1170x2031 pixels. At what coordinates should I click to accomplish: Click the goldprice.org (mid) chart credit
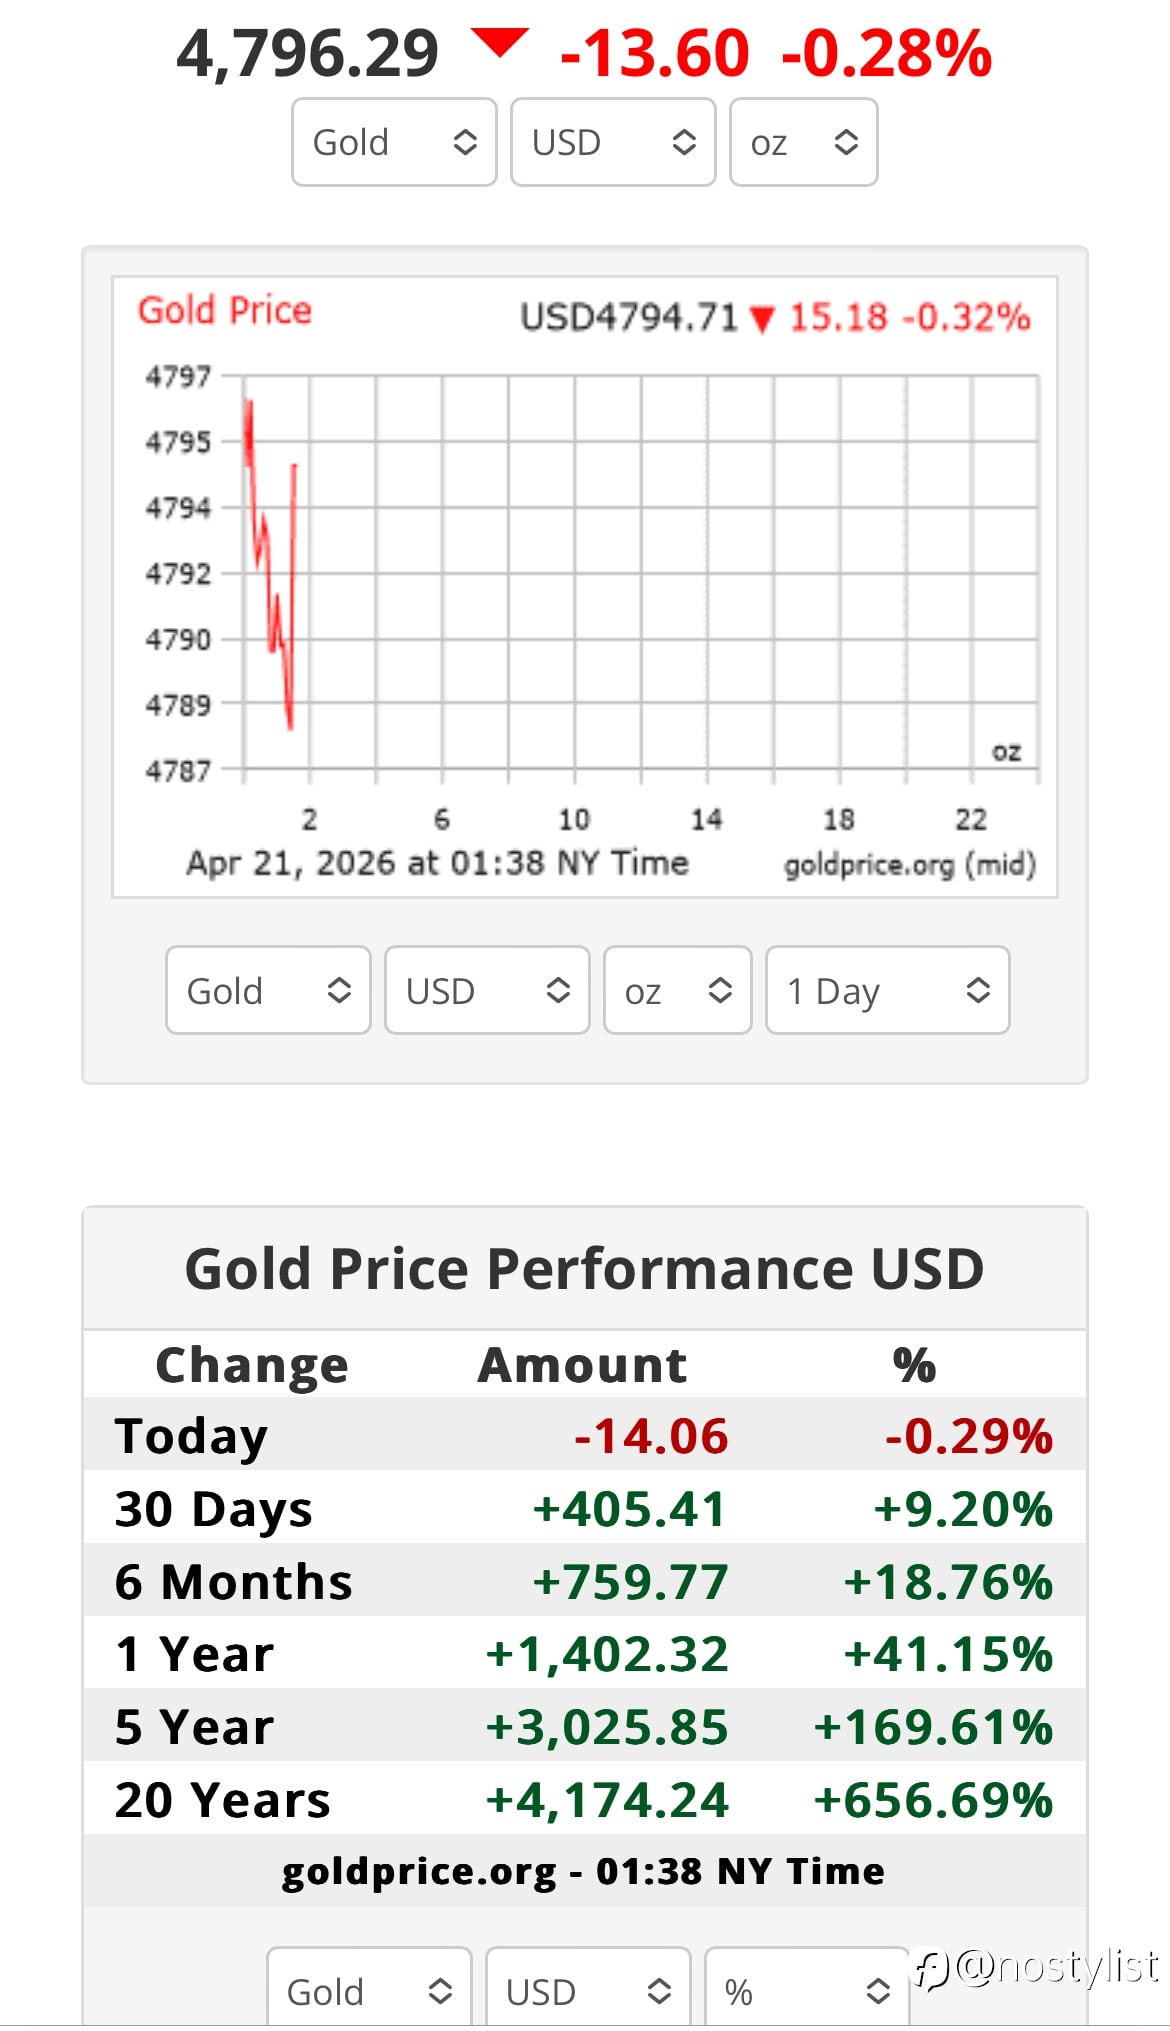click(909, 864)
